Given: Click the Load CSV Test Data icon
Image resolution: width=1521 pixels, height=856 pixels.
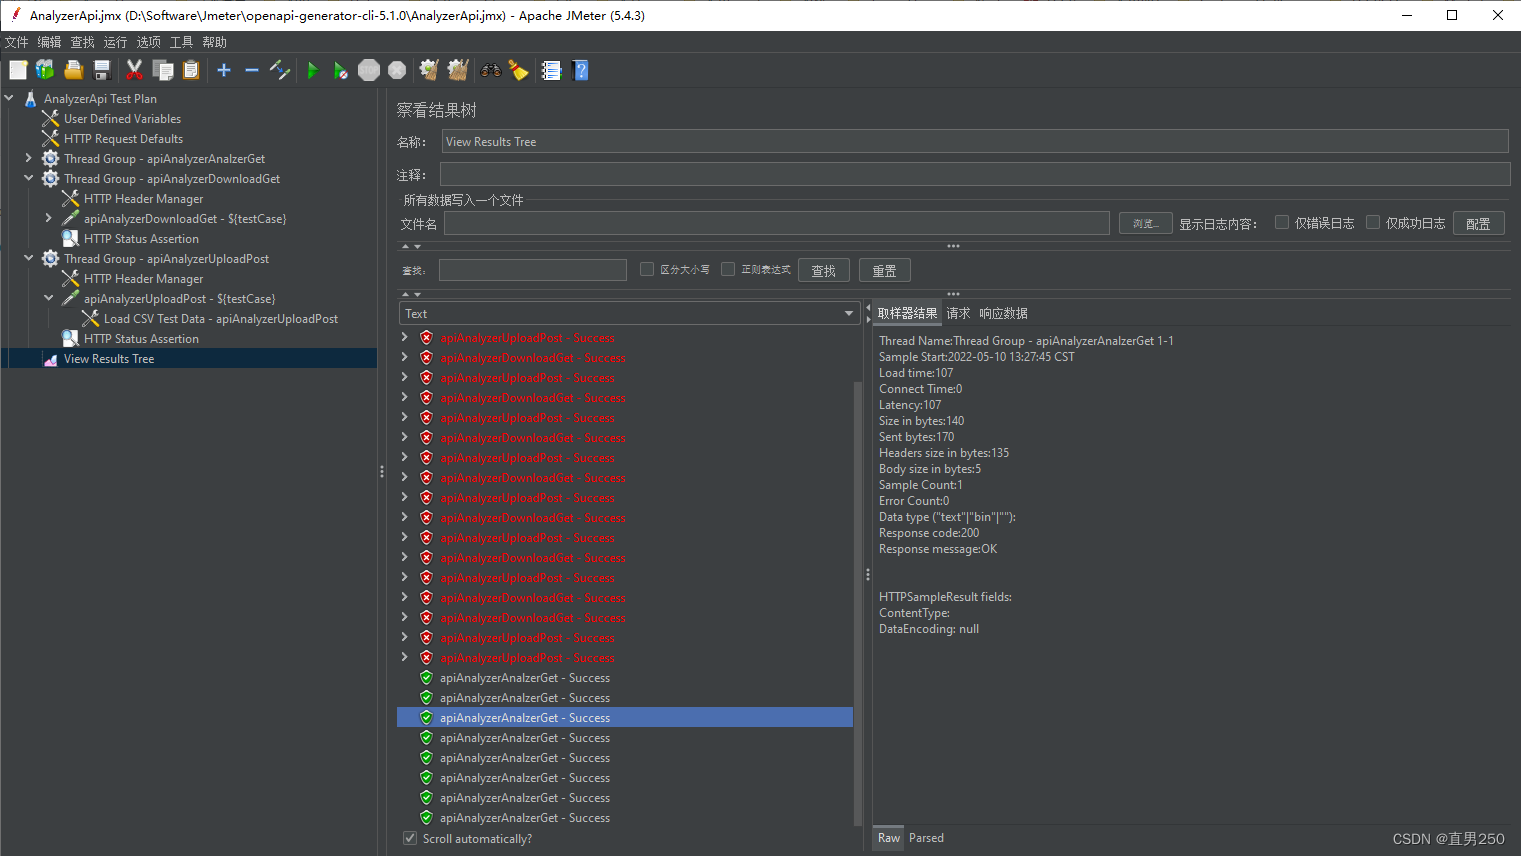Looking at the screenshot, I should 90,319.
